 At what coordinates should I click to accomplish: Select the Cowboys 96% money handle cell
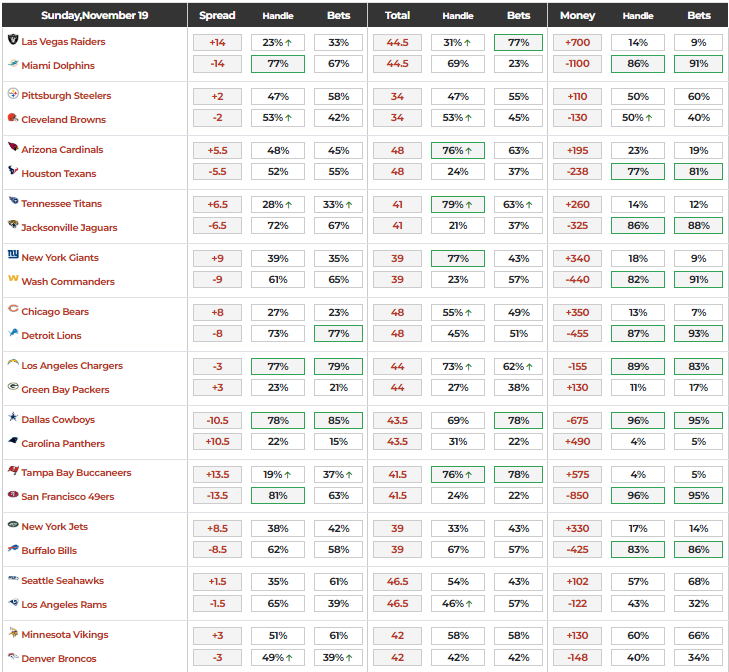638,420
